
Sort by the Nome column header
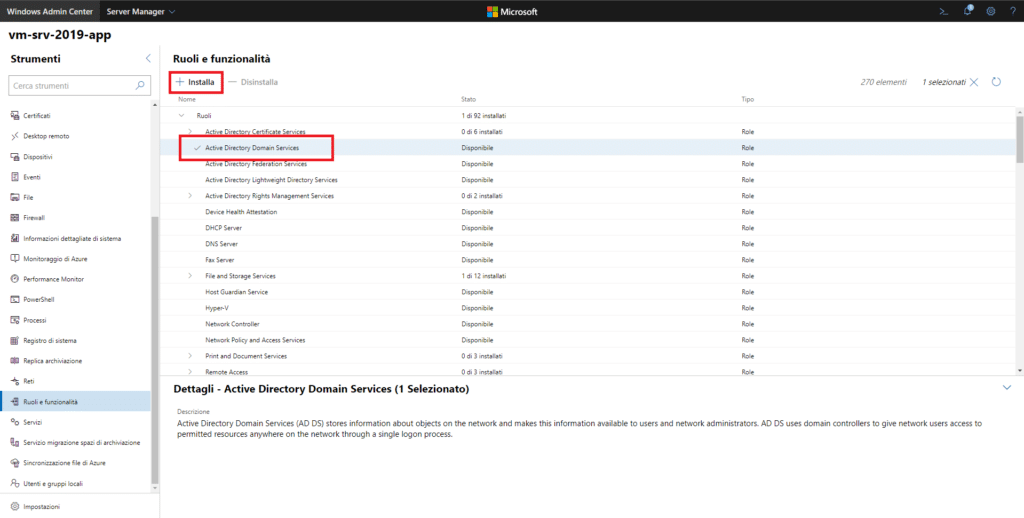coord(187,99)
